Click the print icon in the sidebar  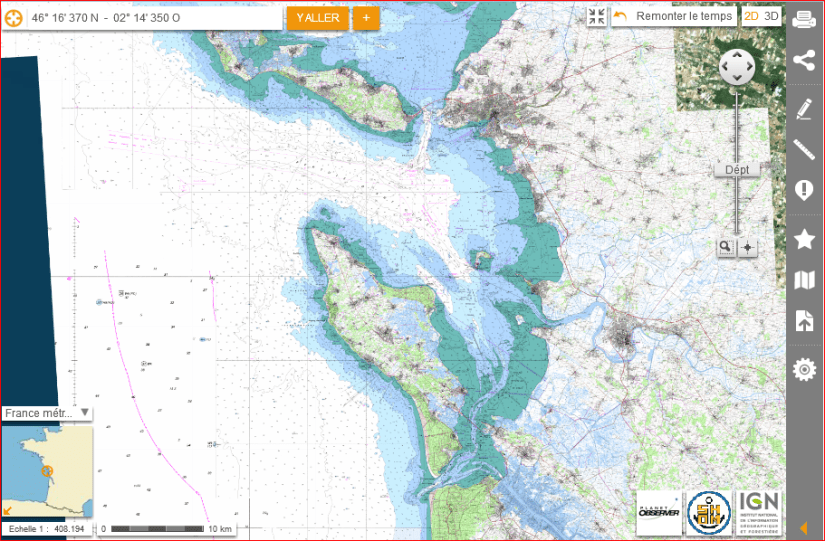point(804,19)
